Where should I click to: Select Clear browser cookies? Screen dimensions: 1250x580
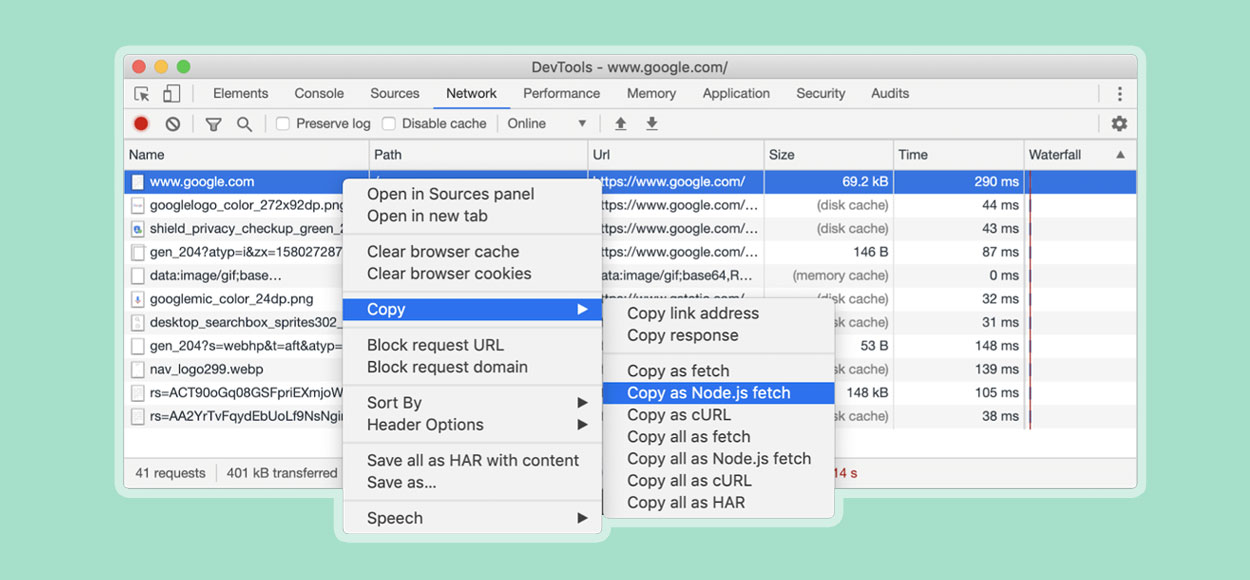[x=449, y=274]
